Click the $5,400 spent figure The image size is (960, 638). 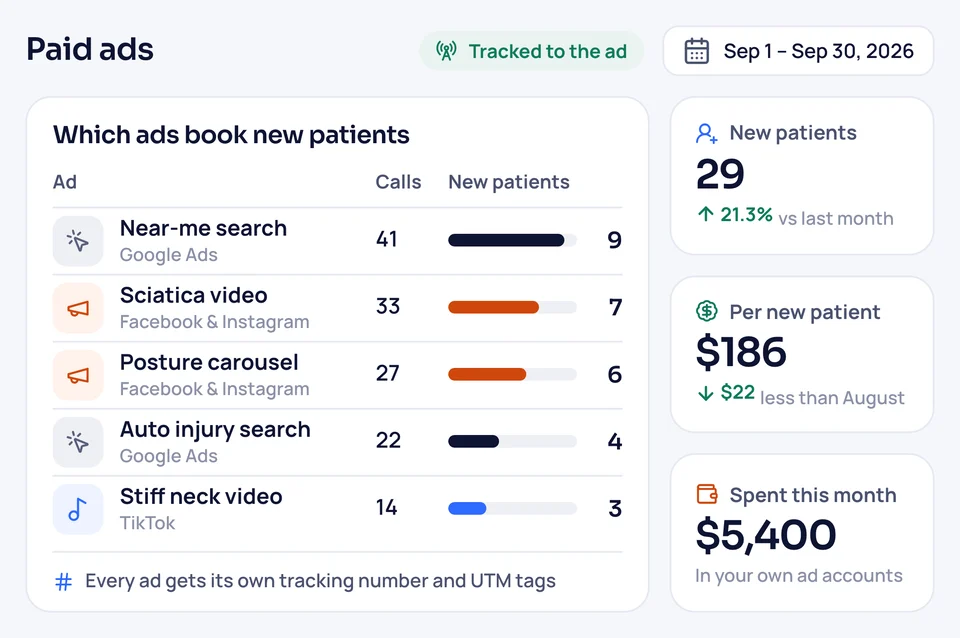[766, 536]
